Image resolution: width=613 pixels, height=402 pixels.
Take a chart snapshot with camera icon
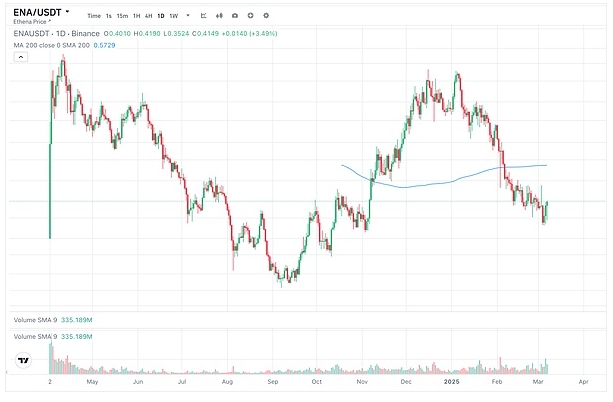[x=235, y=16]
